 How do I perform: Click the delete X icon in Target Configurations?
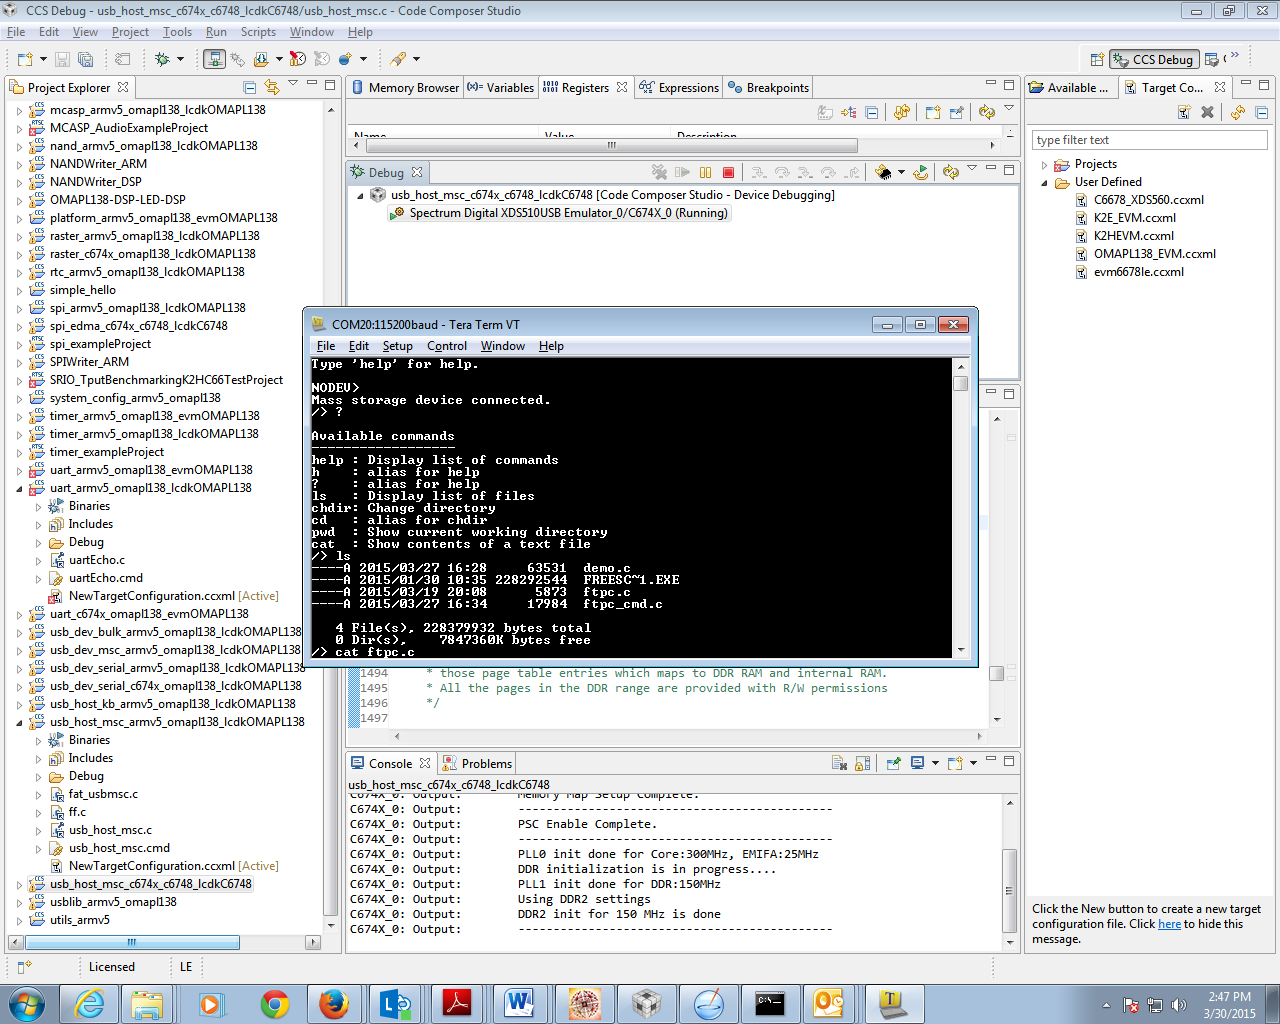click(1208, 113)
